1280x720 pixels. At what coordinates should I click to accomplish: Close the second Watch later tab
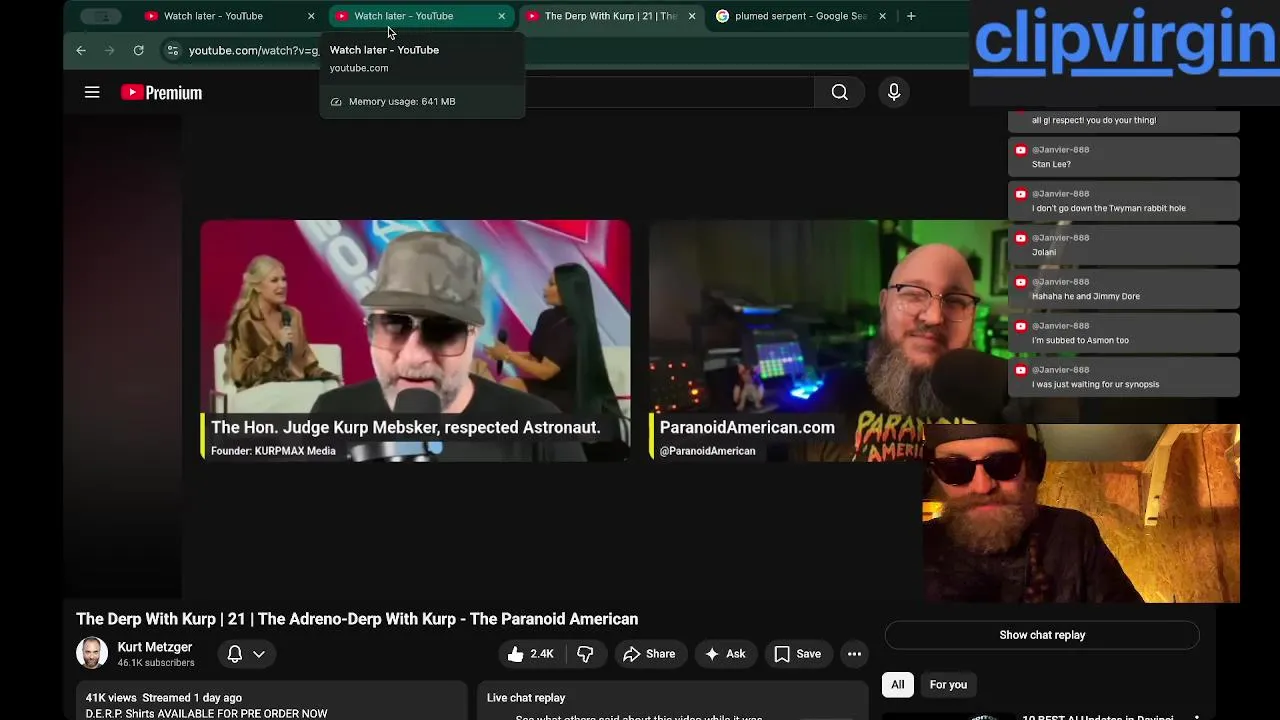tap(502, 16)
